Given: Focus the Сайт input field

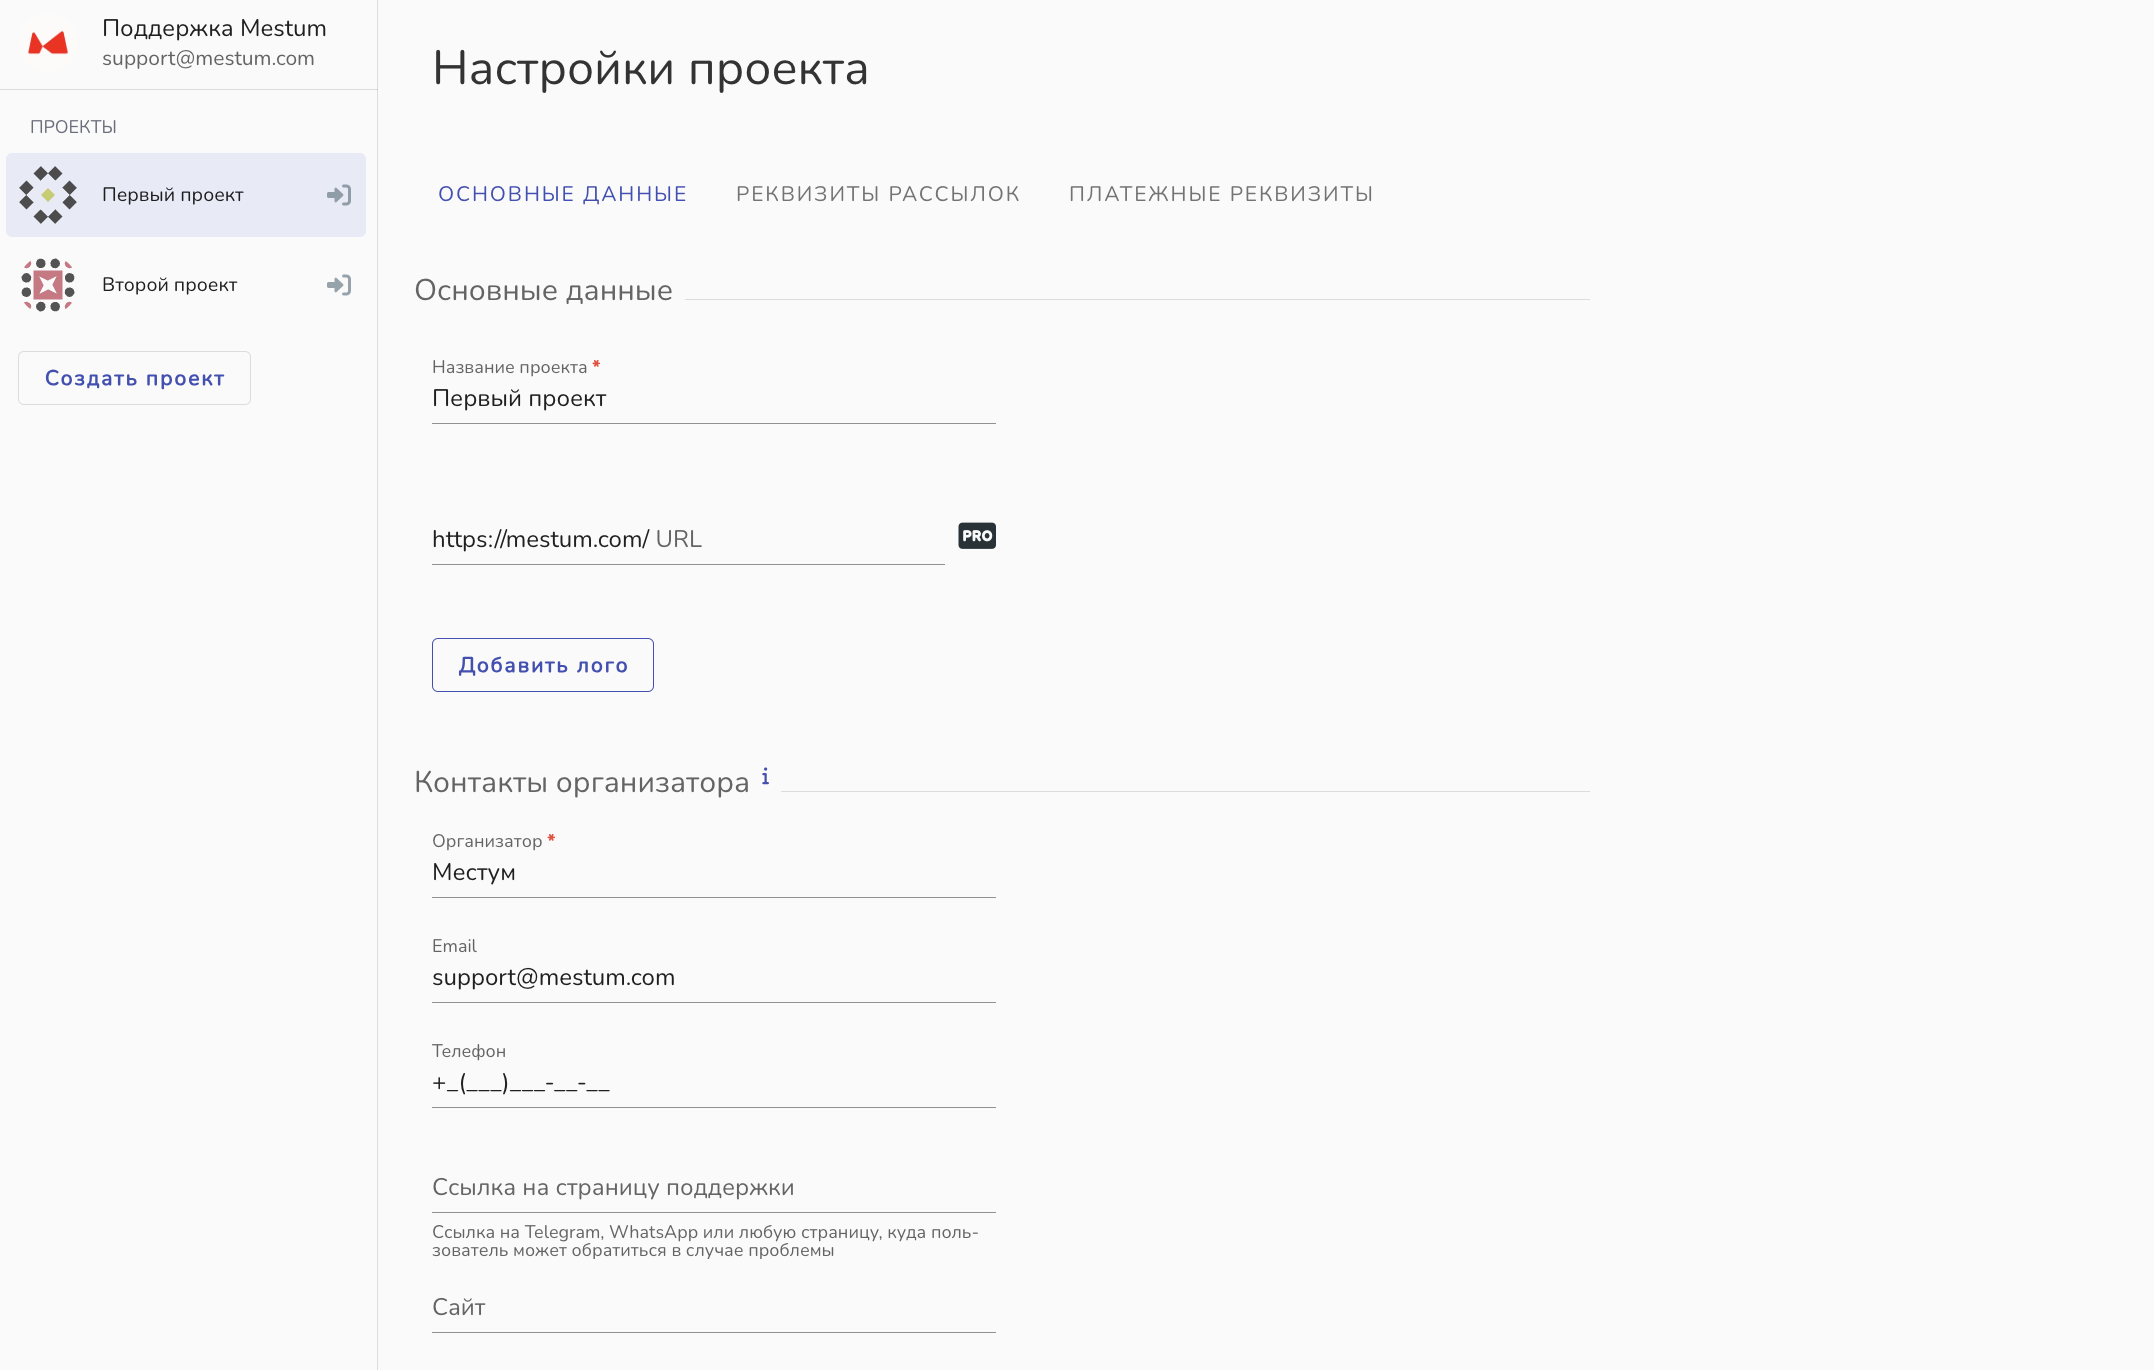Looking at the screenshot, I should click(713, 1308).
